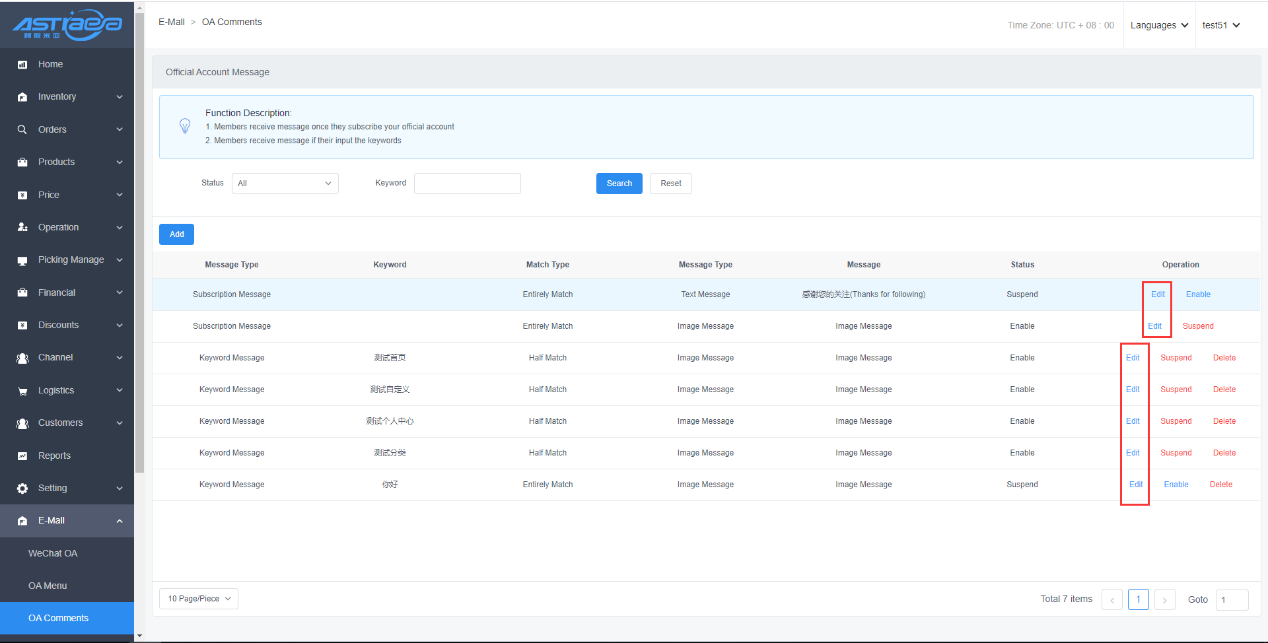
Task: Enable the first Subscription Message row
Action: click(1198, 294)
